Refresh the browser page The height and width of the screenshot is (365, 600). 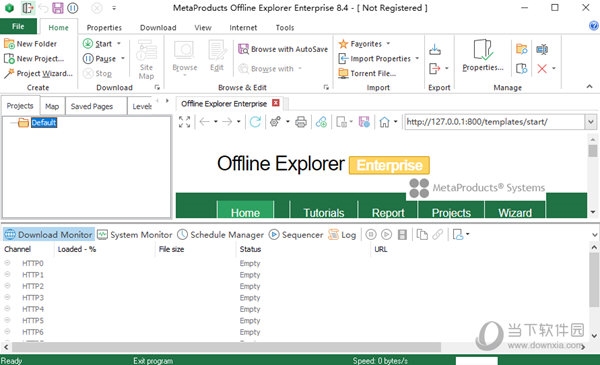pos(255,122)
